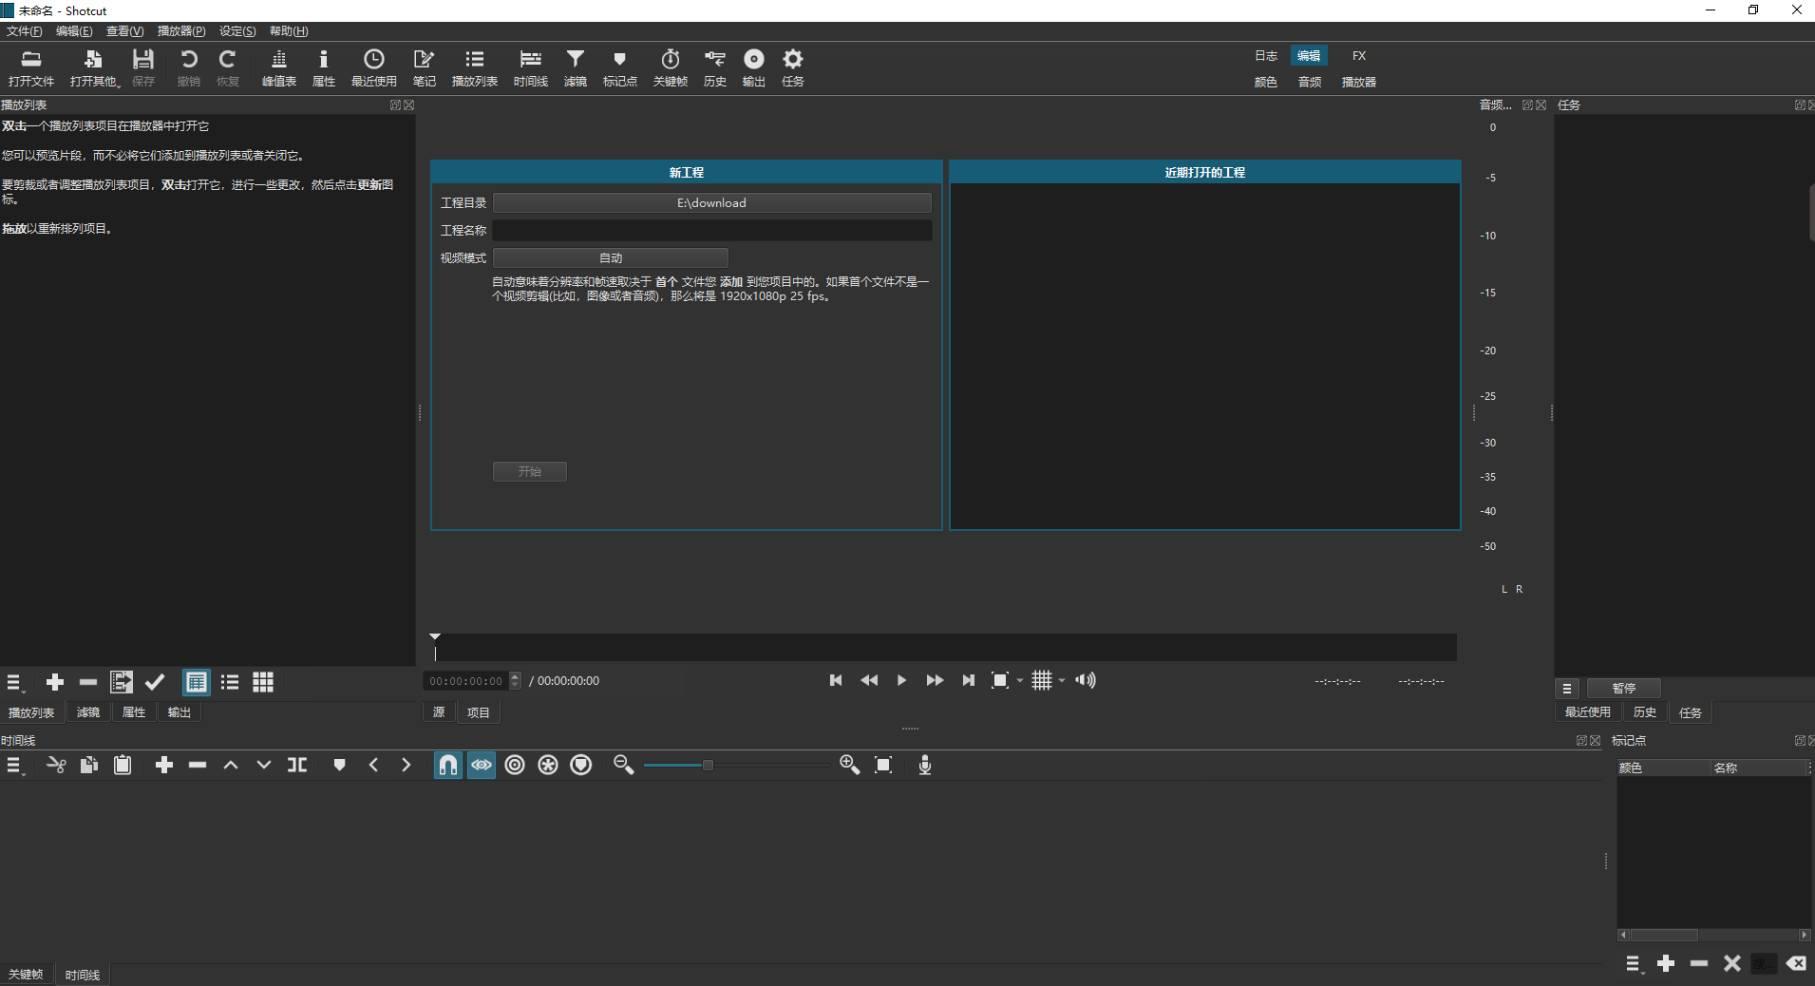Click the timeline record audio microphone icon
Image resolution: width=1815 pixels, height=986 pixels.
[x=925, y=765]
